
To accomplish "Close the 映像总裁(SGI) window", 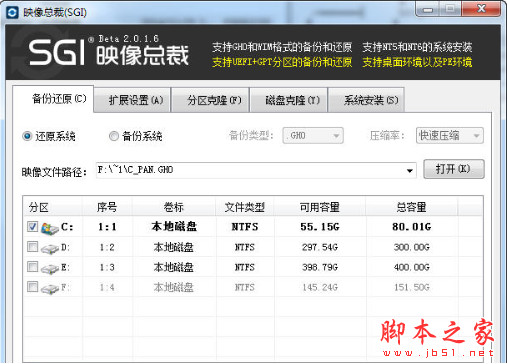I will point(481,9).
